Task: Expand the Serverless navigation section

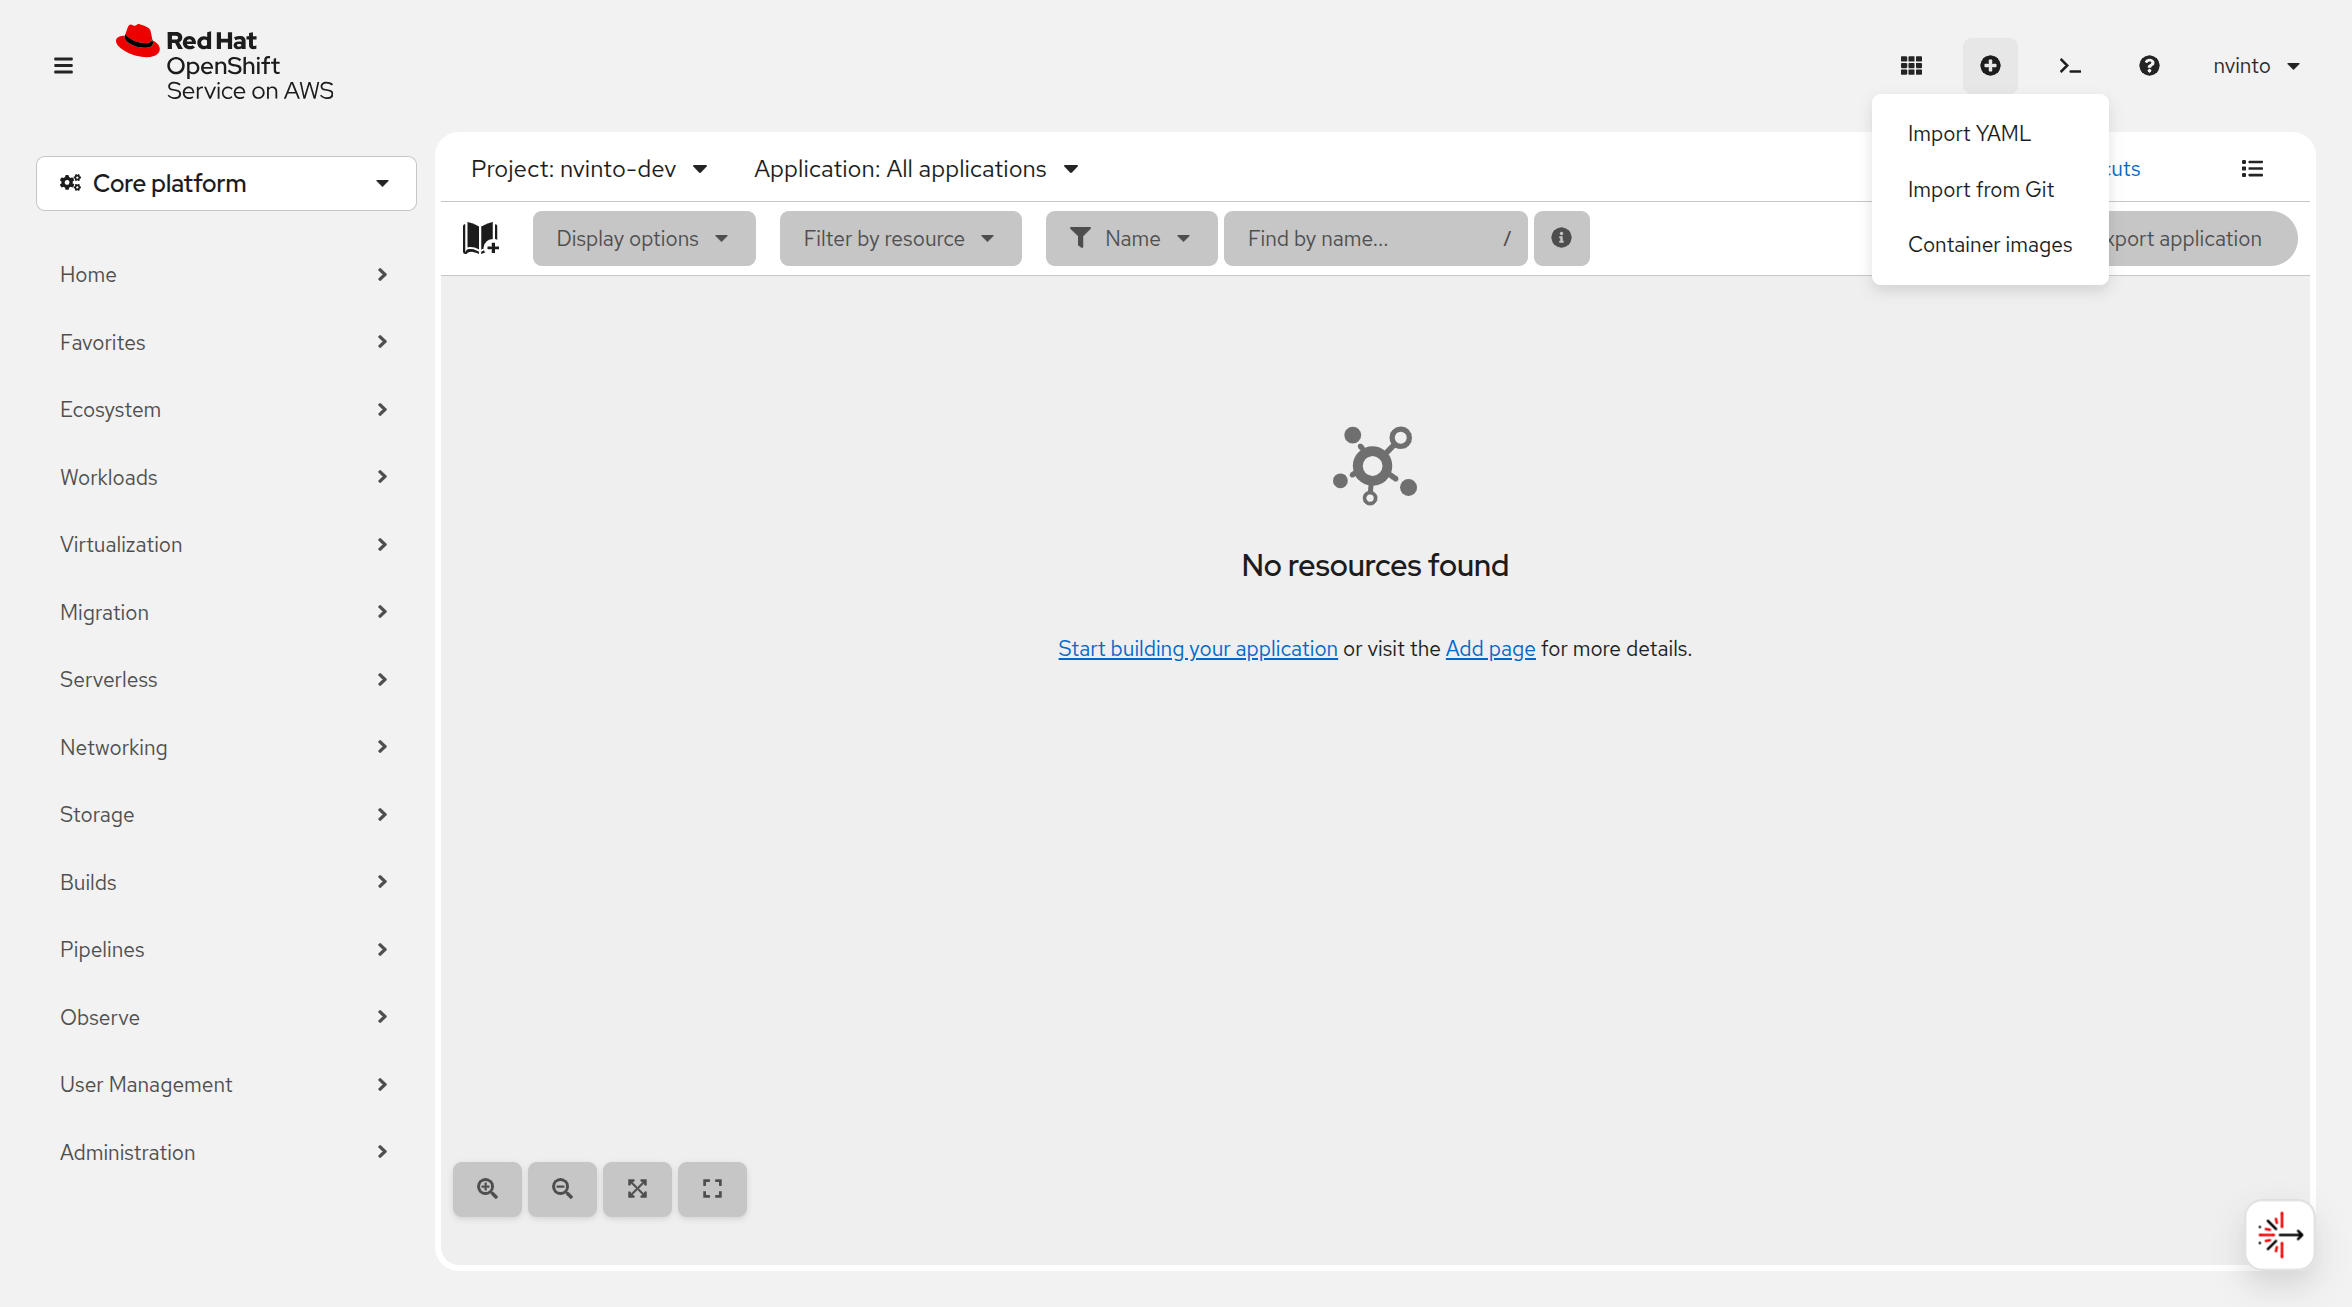Action: [224, 679]
